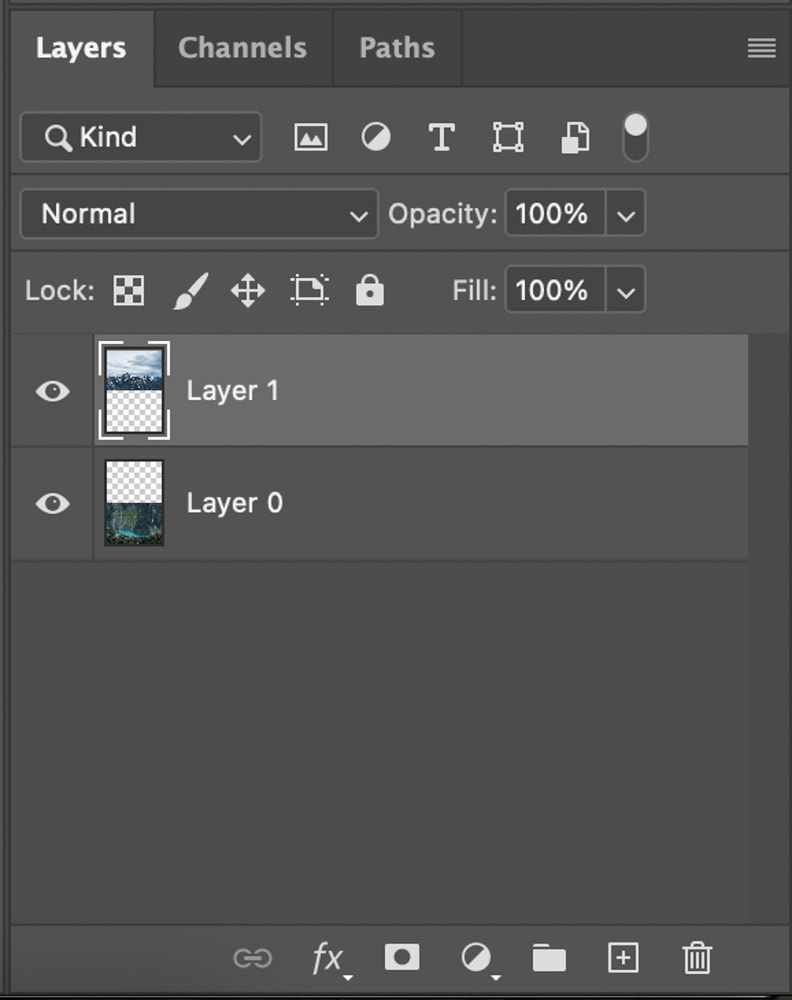
Task: Select the Layer 0 thumbnail
Action: tap(134, 503)
